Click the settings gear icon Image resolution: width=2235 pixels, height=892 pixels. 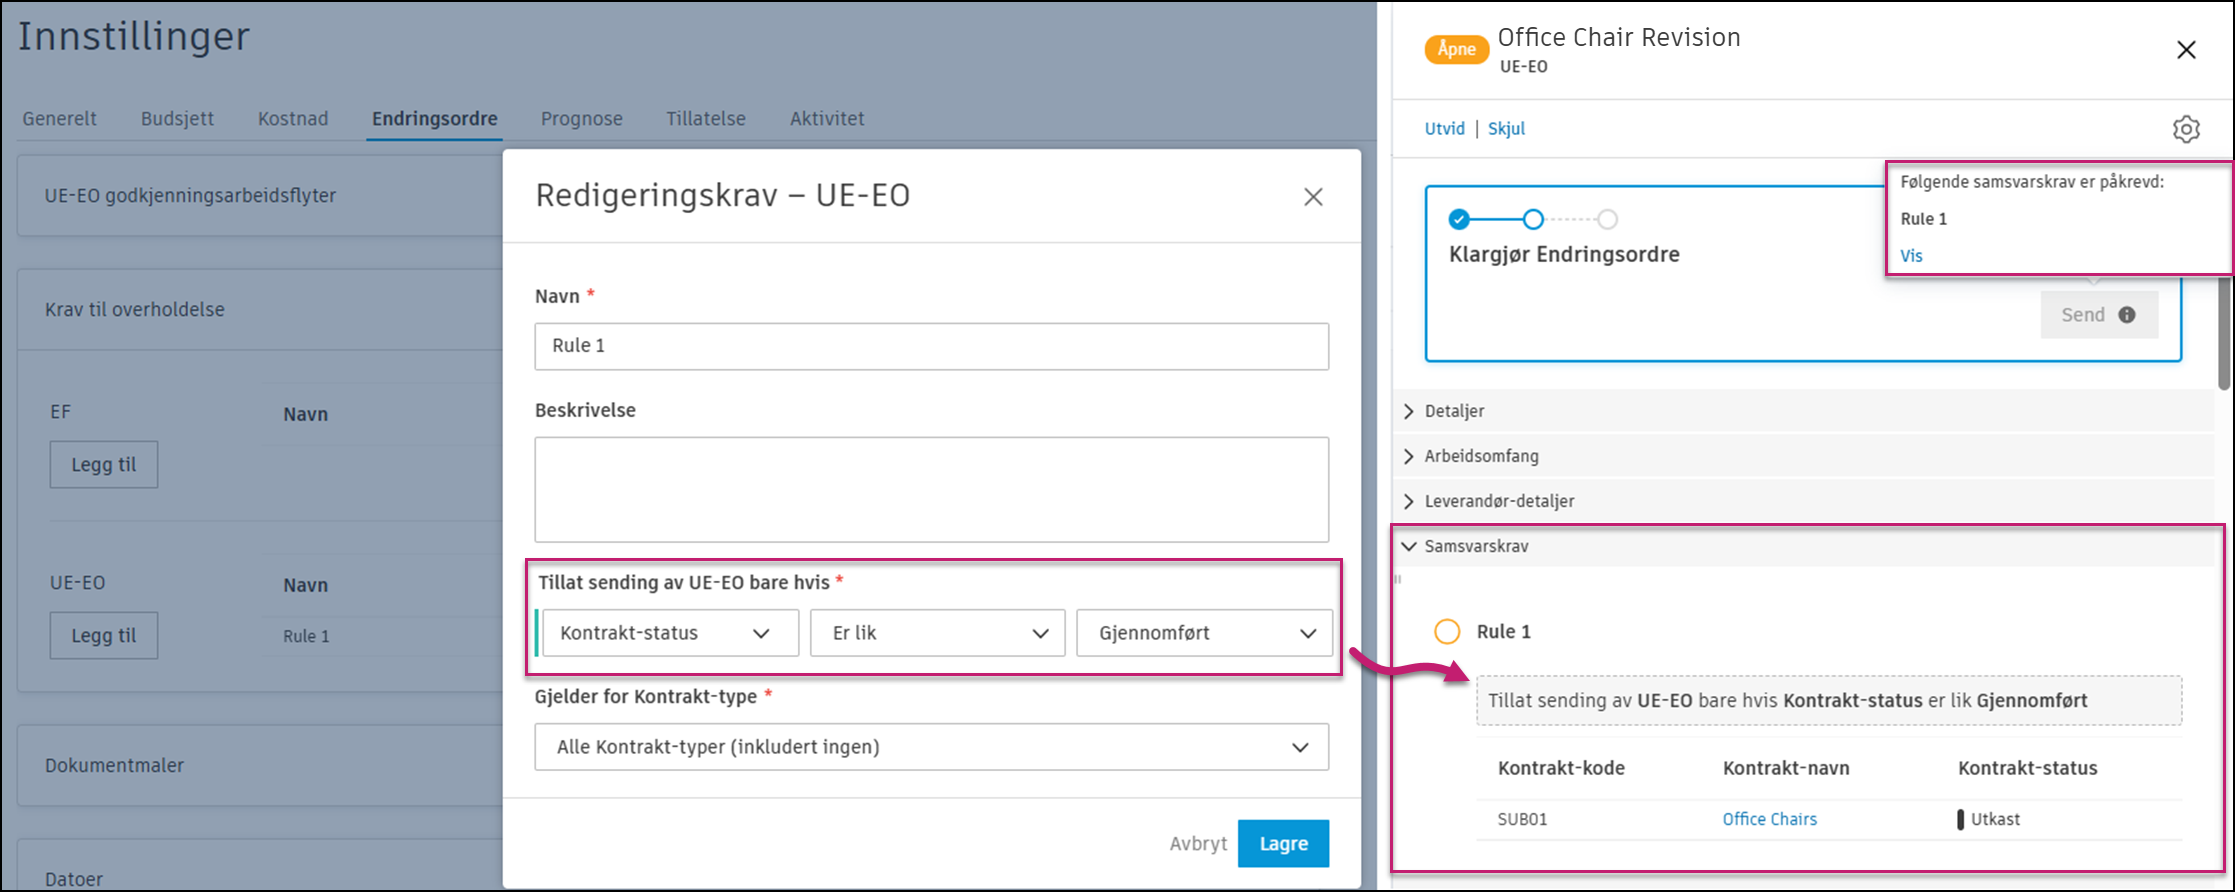pos(2186,129)
